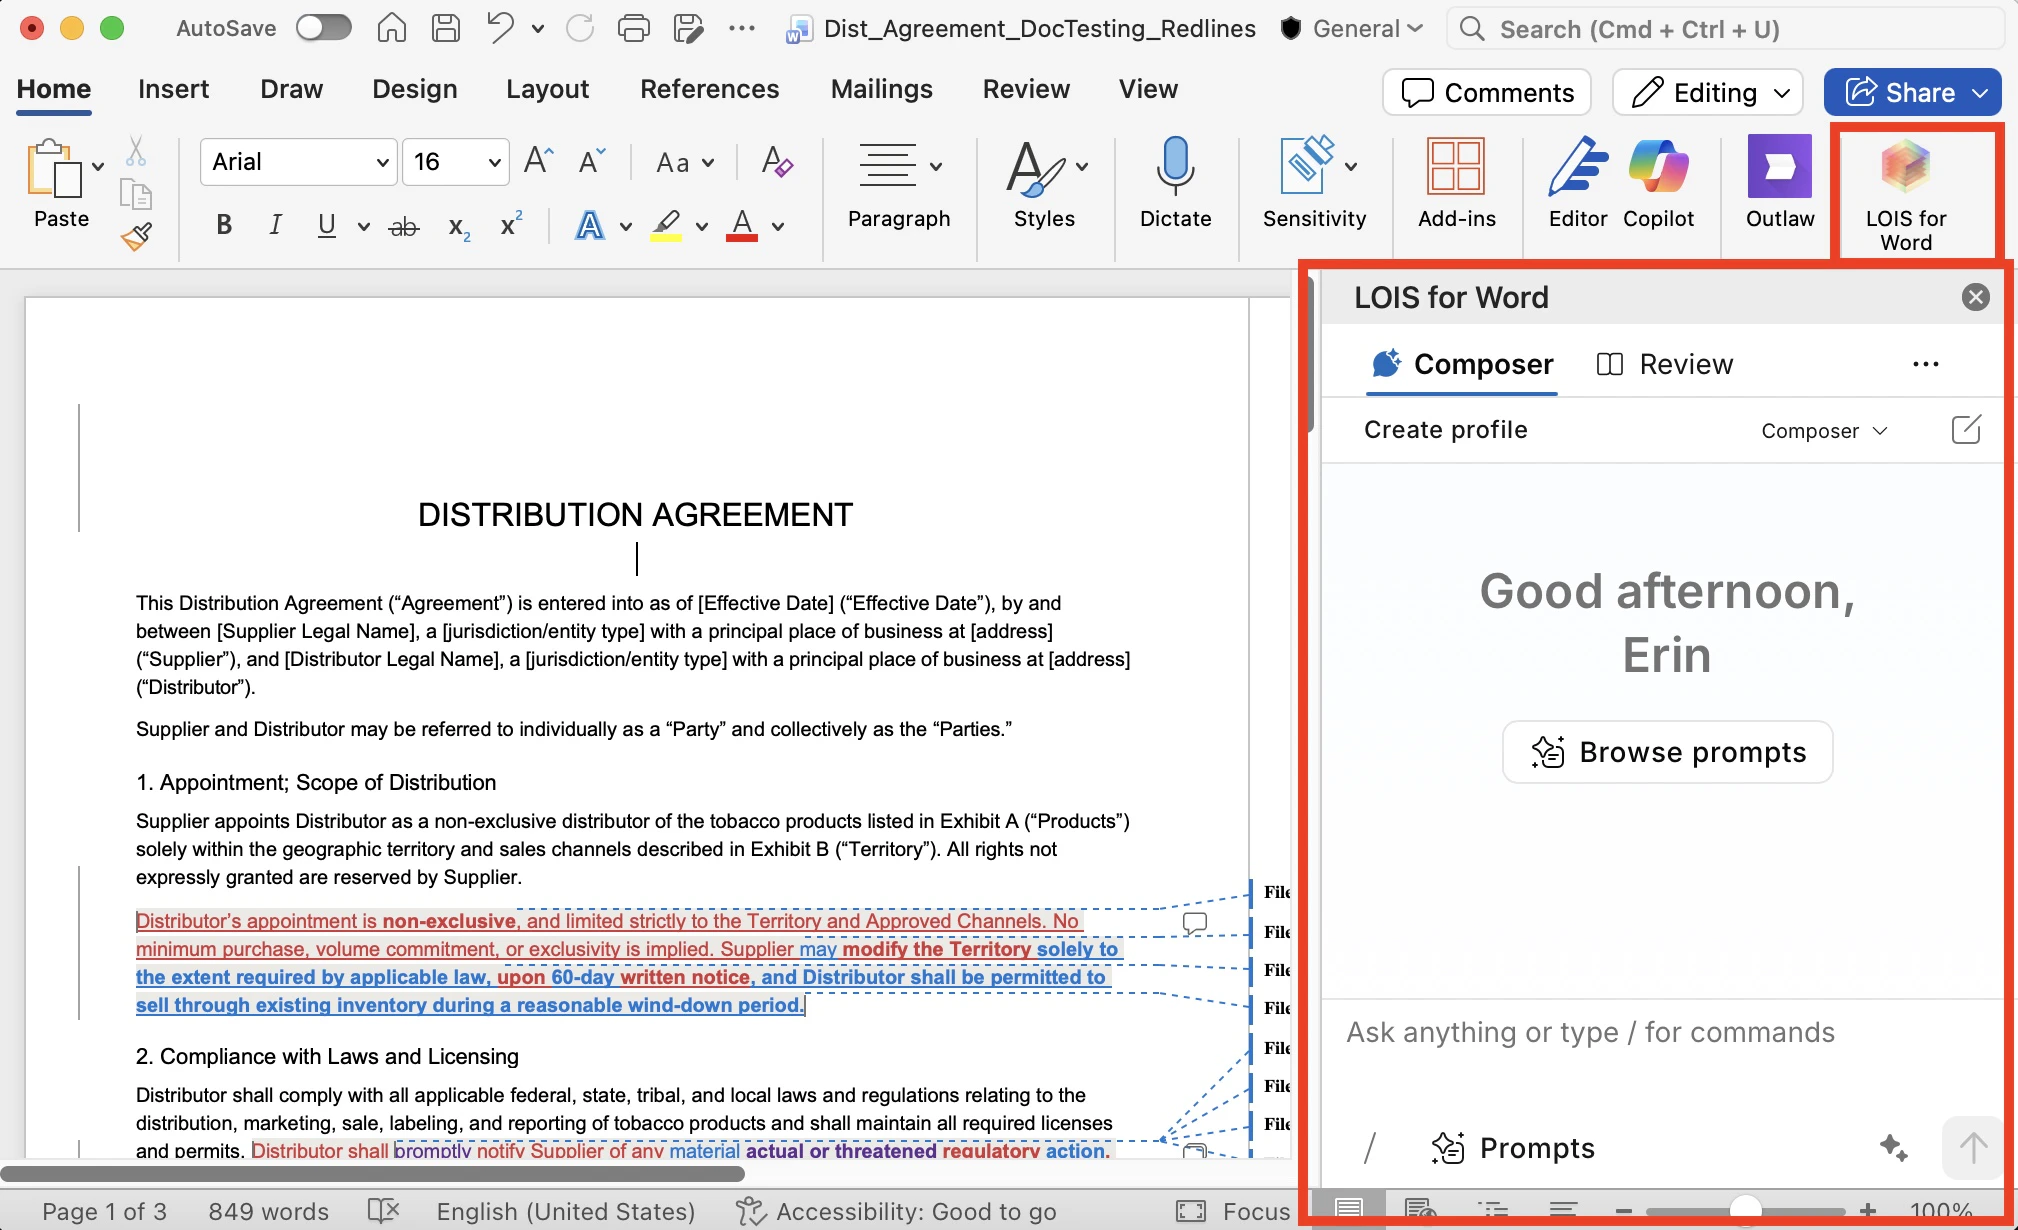Click the sparkle enhance icon in LOIS prompt box
2018x1230 pixels.
click(x=1893, y=1147)
